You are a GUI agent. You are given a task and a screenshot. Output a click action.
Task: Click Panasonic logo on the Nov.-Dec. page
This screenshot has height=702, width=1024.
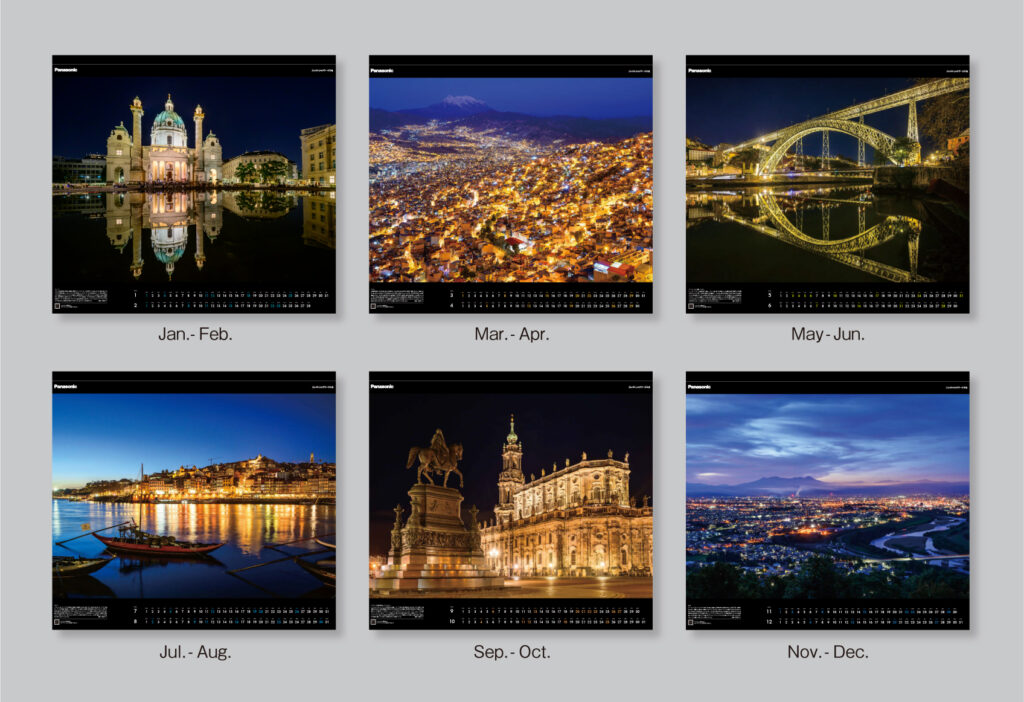pos(699,386)
